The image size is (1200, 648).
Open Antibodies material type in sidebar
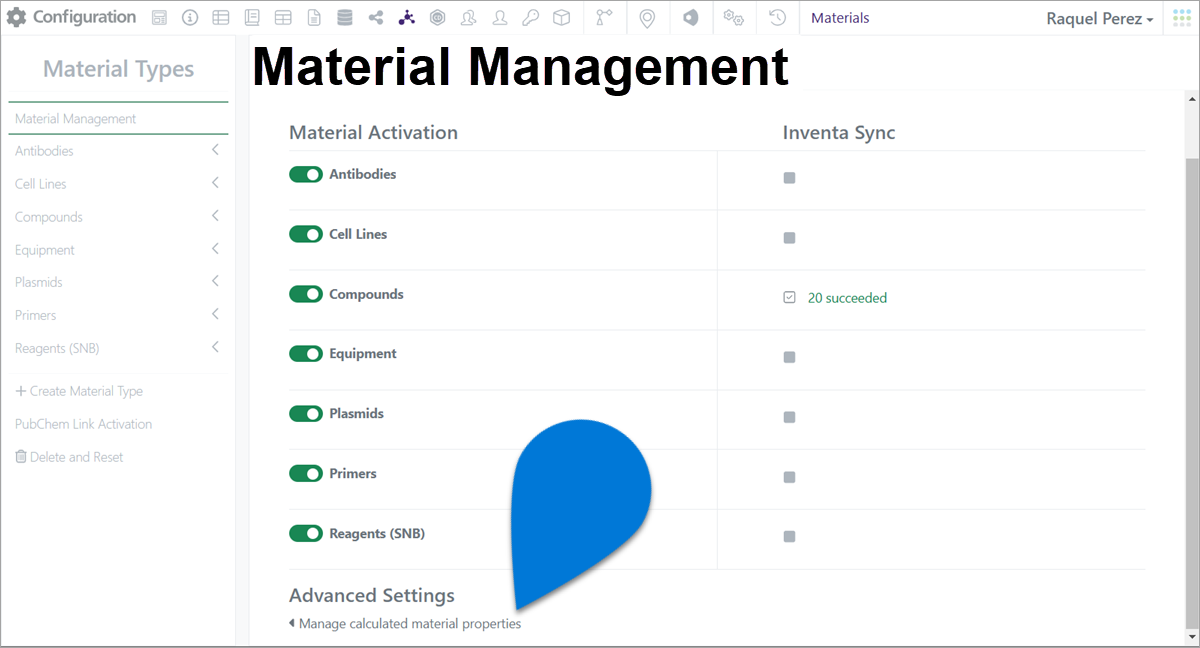click(44, 151)
